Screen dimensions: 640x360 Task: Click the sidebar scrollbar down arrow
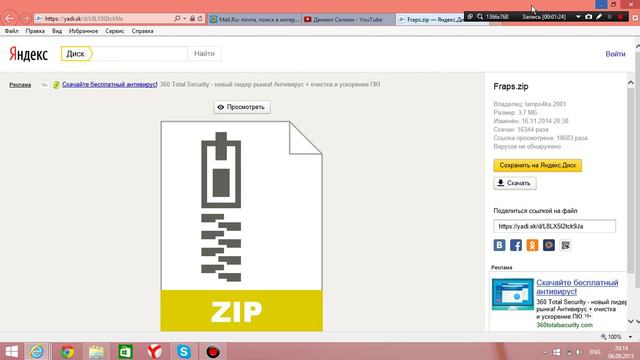(x=631, y=322)
